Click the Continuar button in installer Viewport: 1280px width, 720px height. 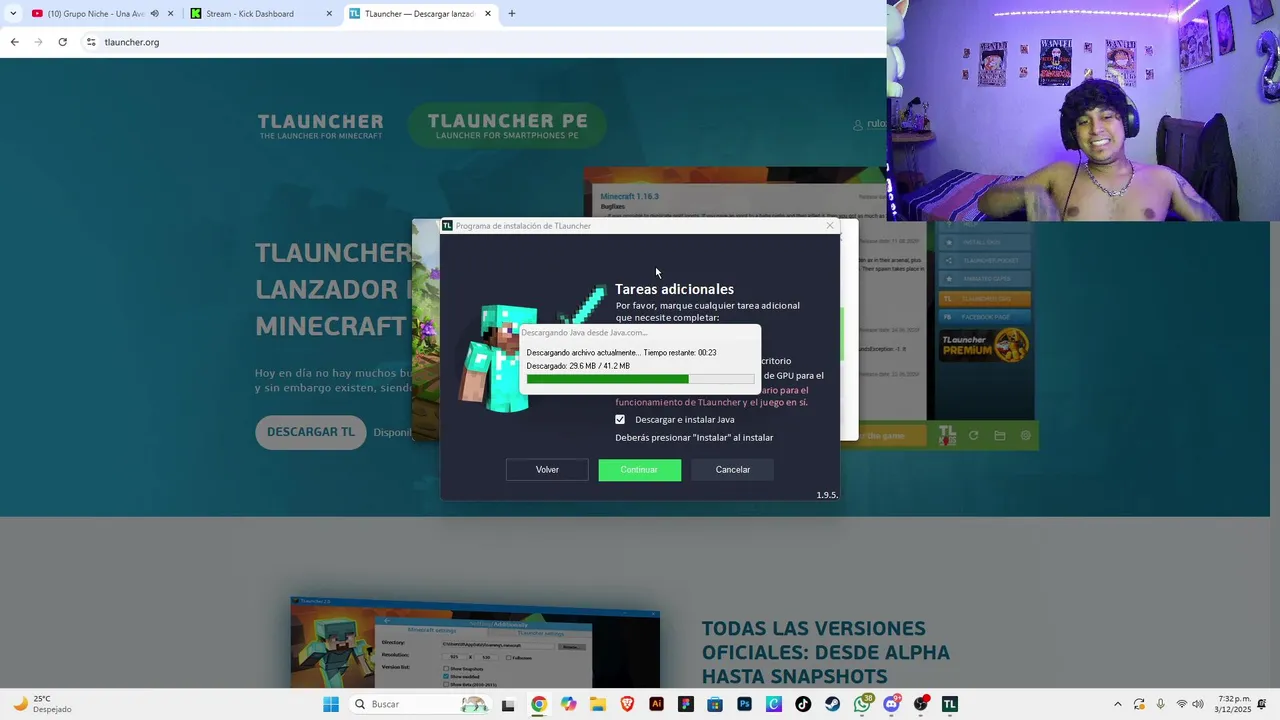click(x=640, y=470)
